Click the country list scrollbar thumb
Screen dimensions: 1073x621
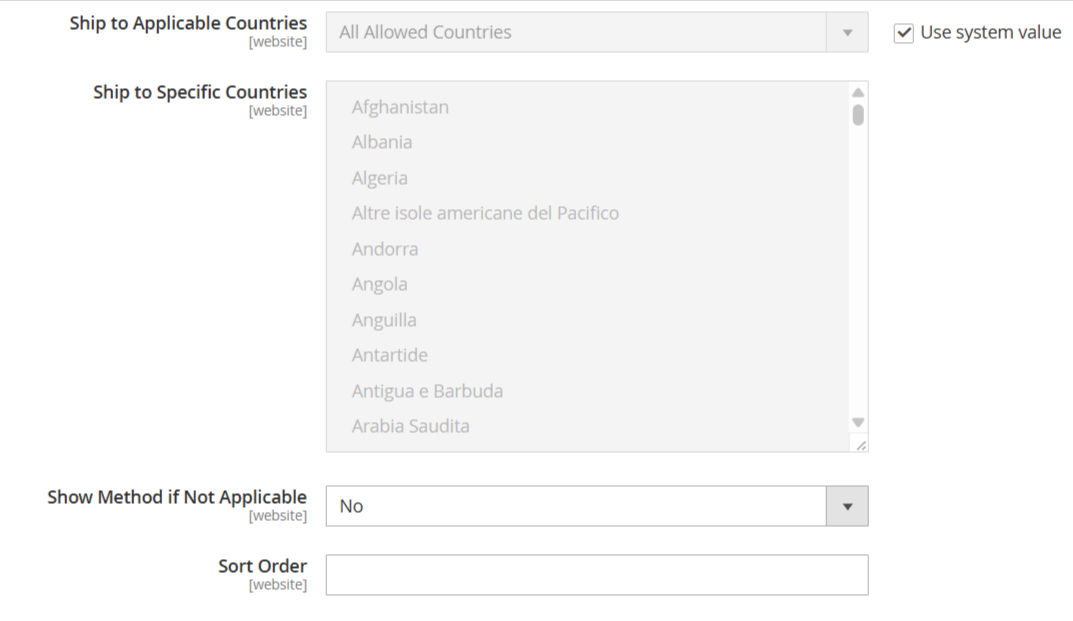(x=858, y=114)
